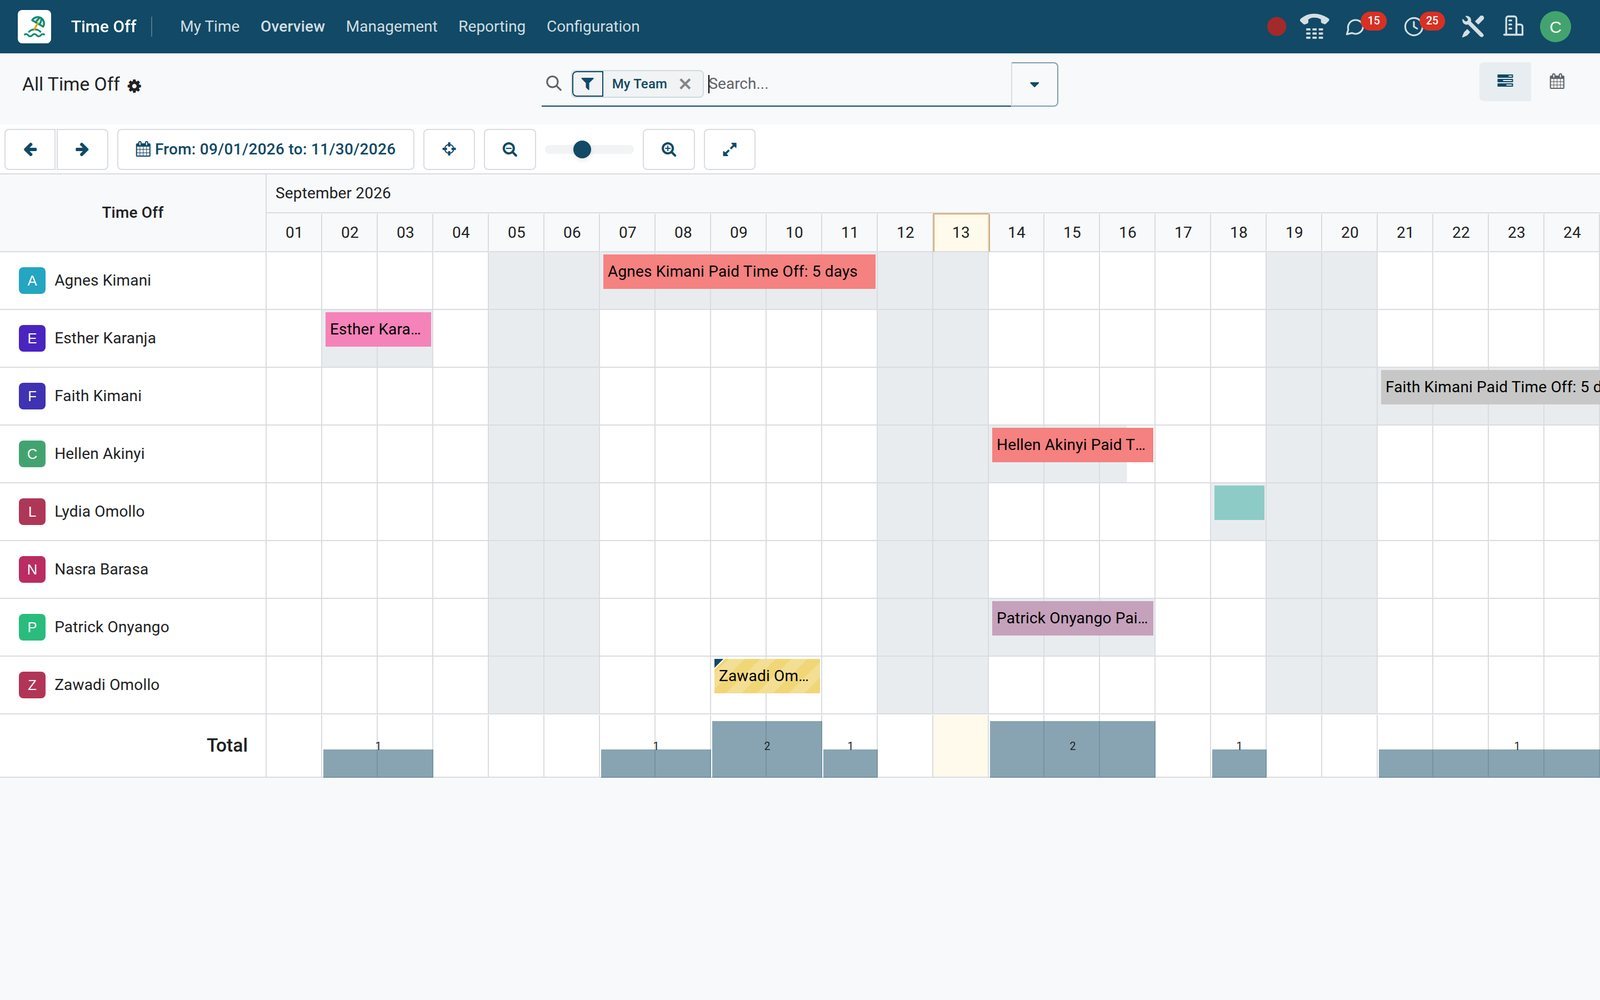Open the My Time menu
The width and height of the screenshot is (1600, 1000).
(210, 26)
